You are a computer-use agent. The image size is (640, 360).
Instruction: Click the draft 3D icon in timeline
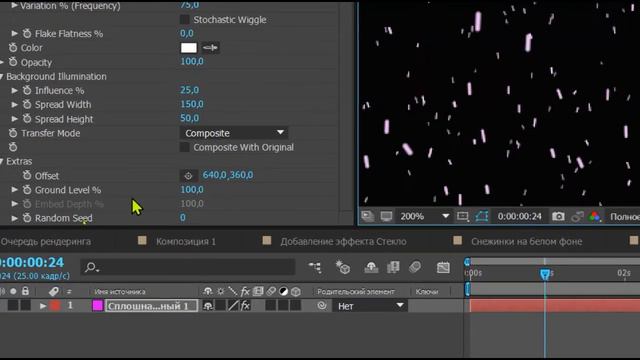pyautogui.click(x=342, y=267)
